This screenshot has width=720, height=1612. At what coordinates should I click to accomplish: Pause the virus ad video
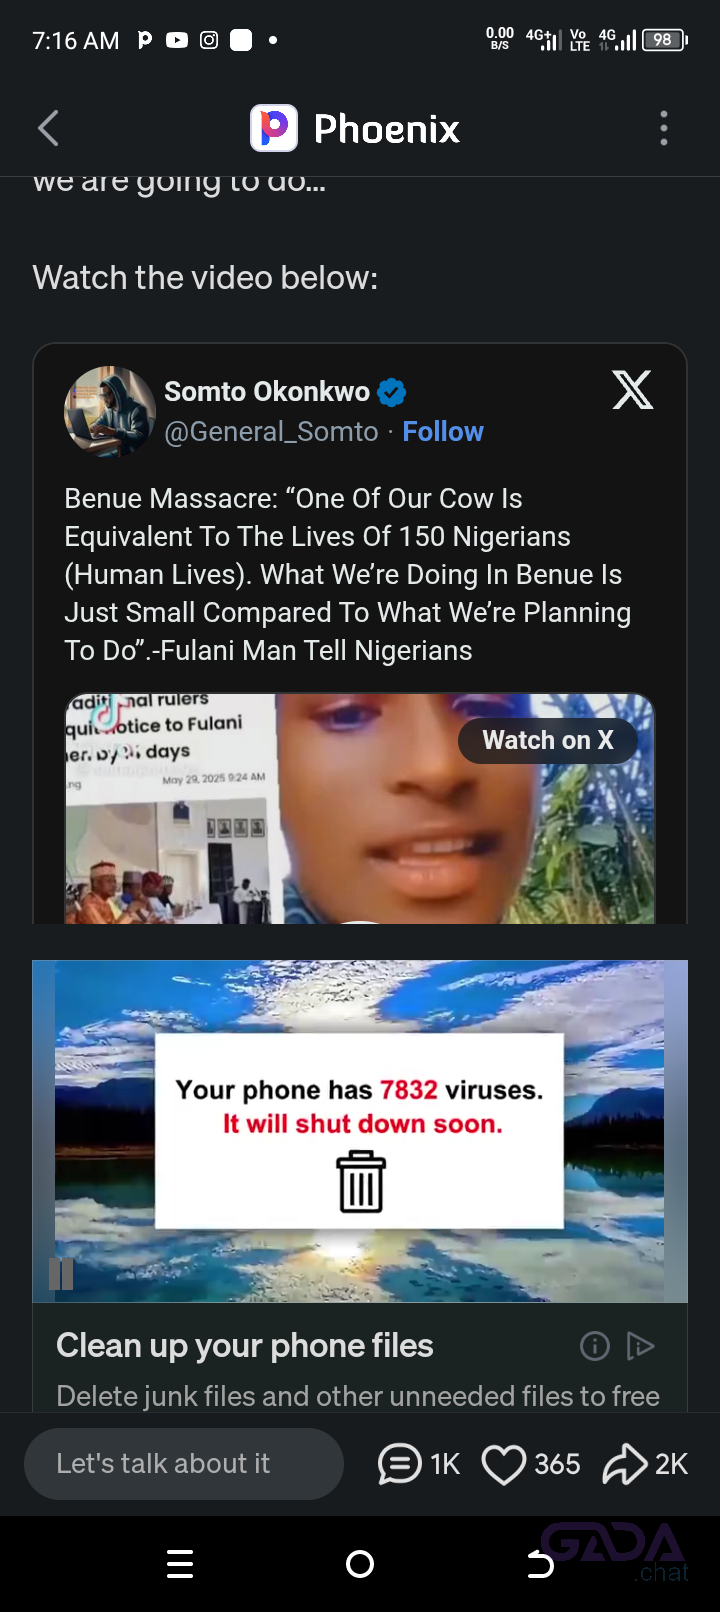pos(61,1273)
